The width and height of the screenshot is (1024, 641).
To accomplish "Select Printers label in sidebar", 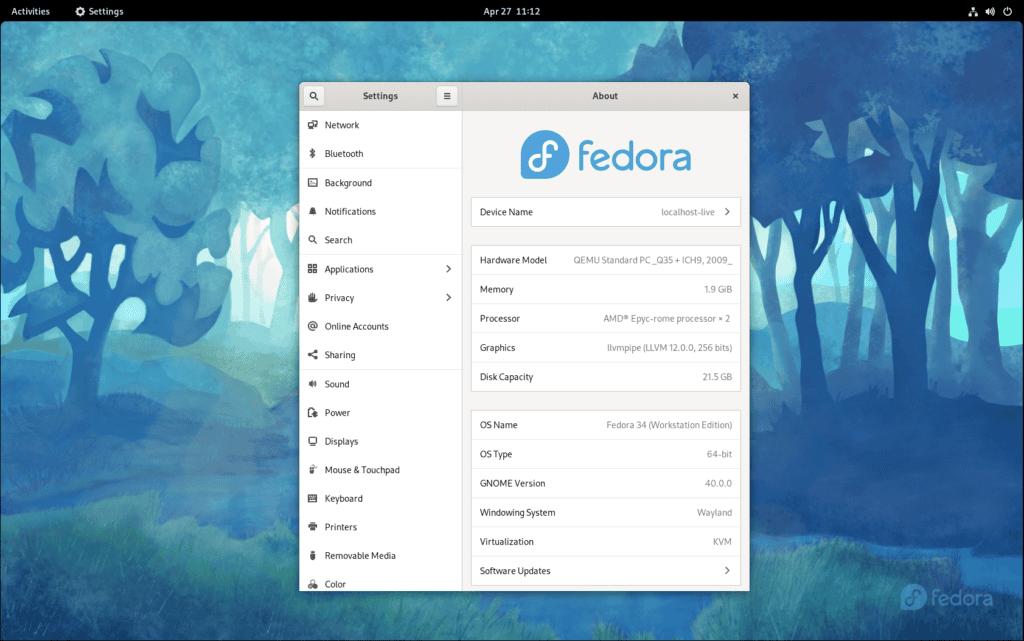I will [341, 527].
